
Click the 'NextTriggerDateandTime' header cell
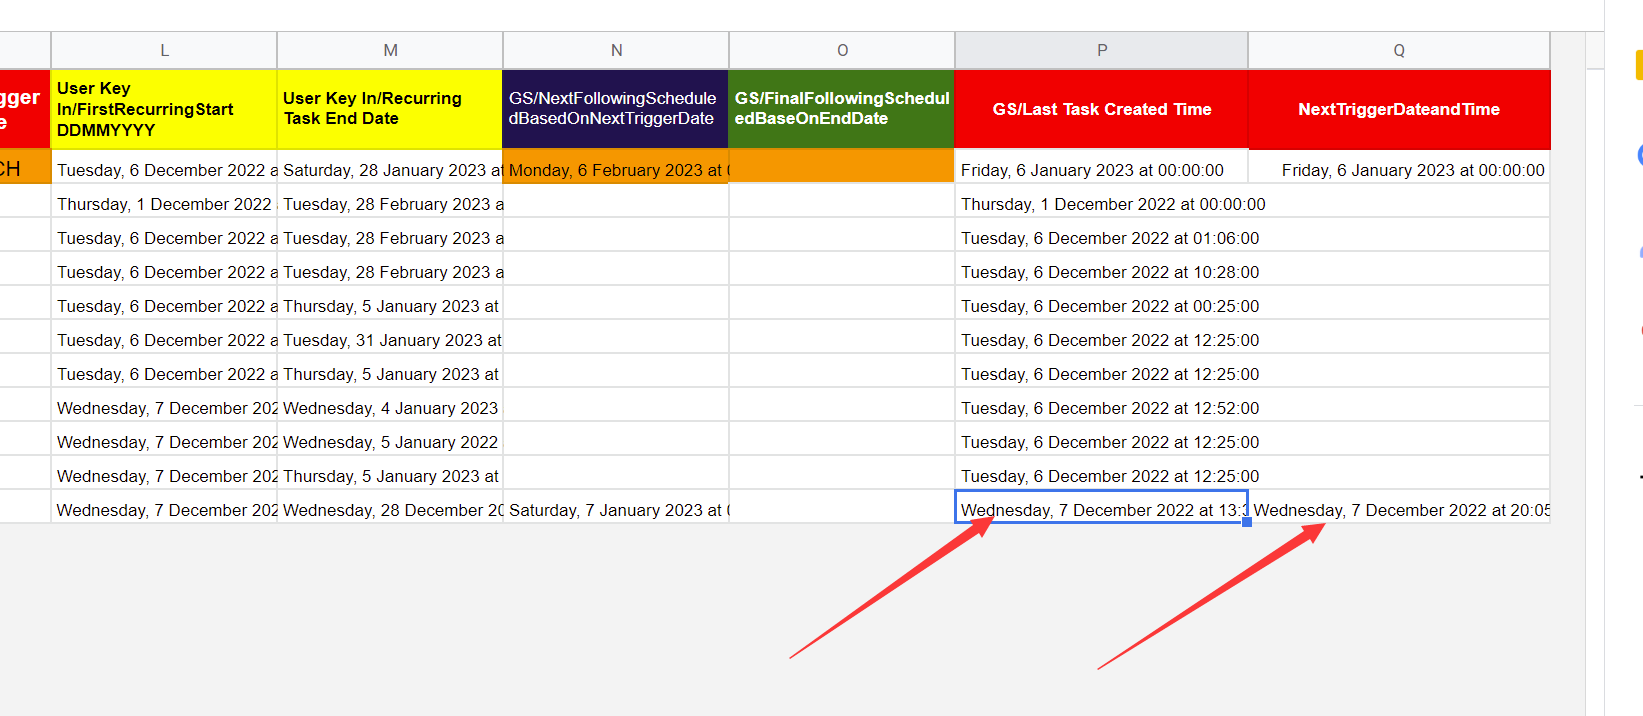coord(1399,109)
